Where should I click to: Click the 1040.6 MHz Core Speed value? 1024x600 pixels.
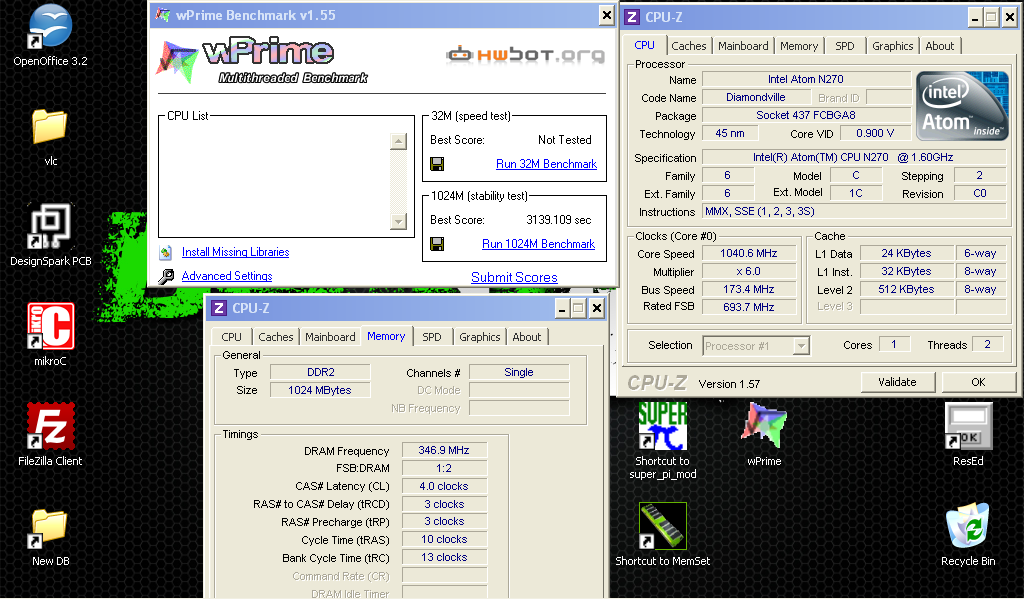748,253
